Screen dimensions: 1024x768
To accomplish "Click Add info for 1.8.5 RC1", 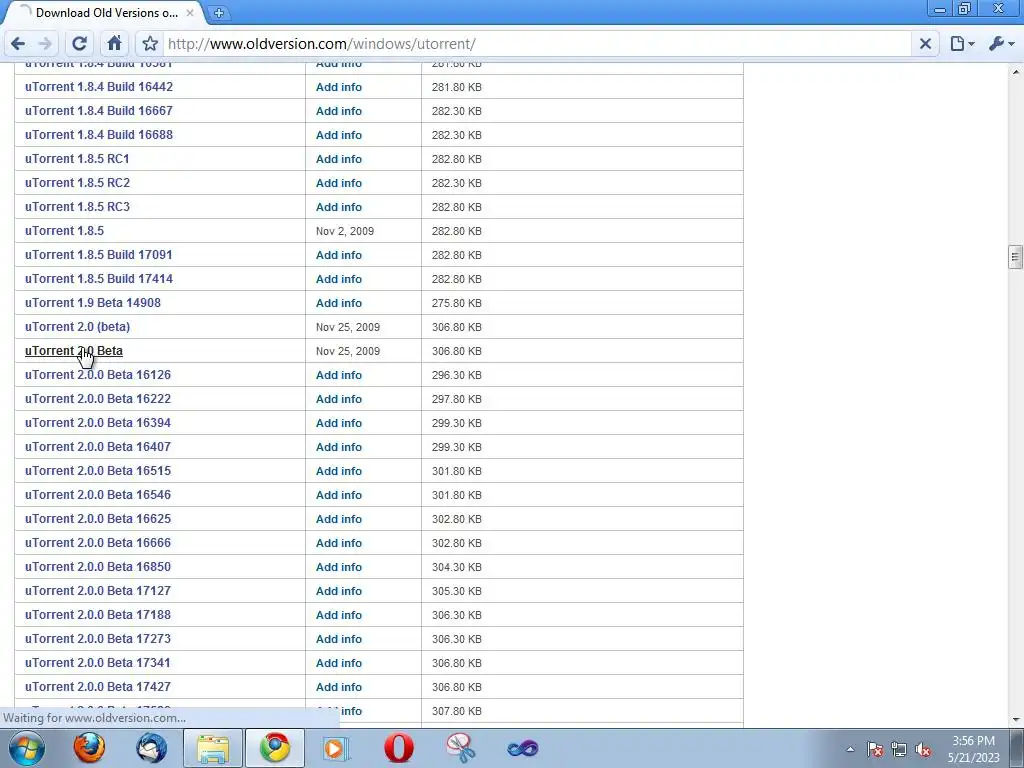I will (x=339, y=159).
